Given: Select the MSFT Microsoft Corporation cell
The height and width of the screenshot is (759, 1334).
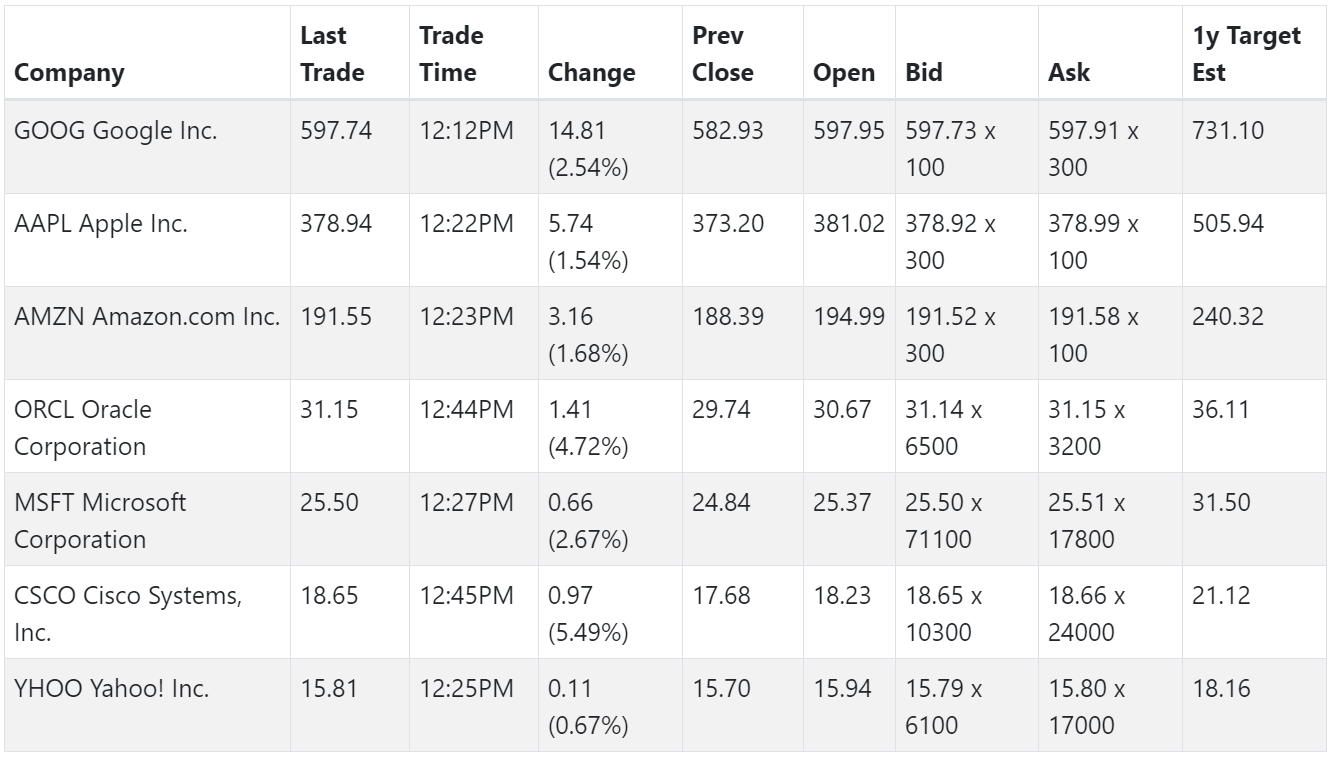Looking at the screenshot, I should (147, 519).
